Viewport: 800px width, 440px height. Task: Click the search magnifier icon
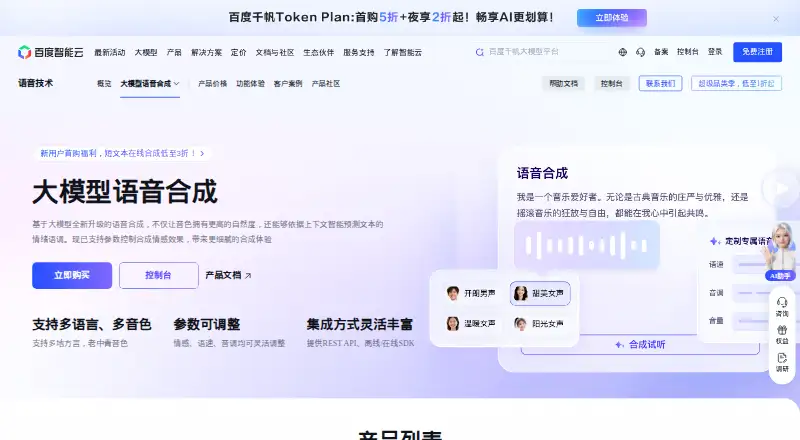(x=479, y=52)
